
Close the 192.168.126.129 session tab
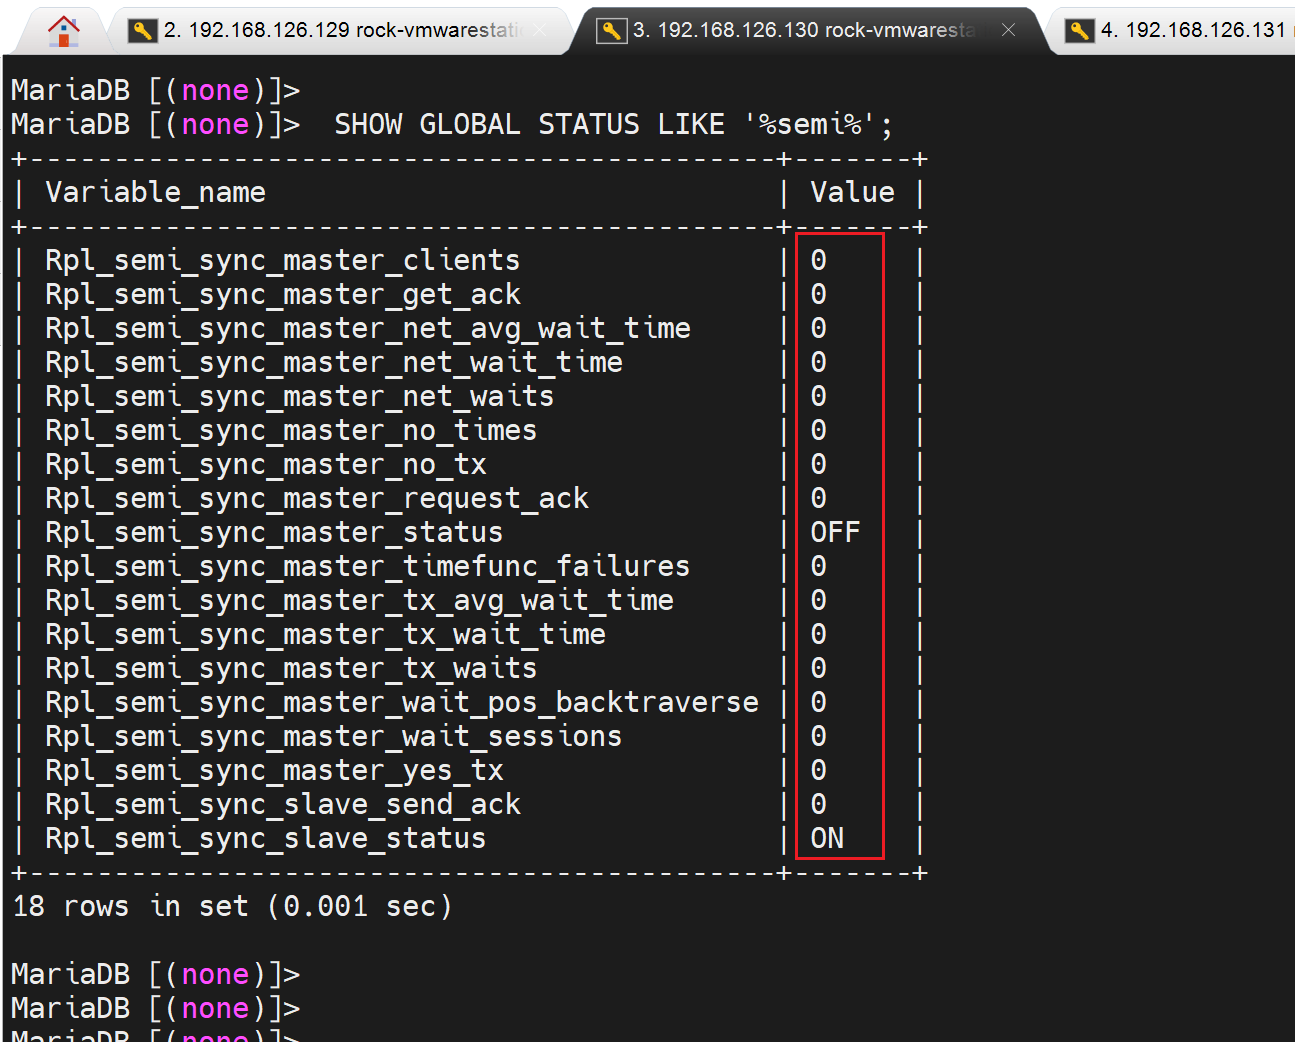540,30
